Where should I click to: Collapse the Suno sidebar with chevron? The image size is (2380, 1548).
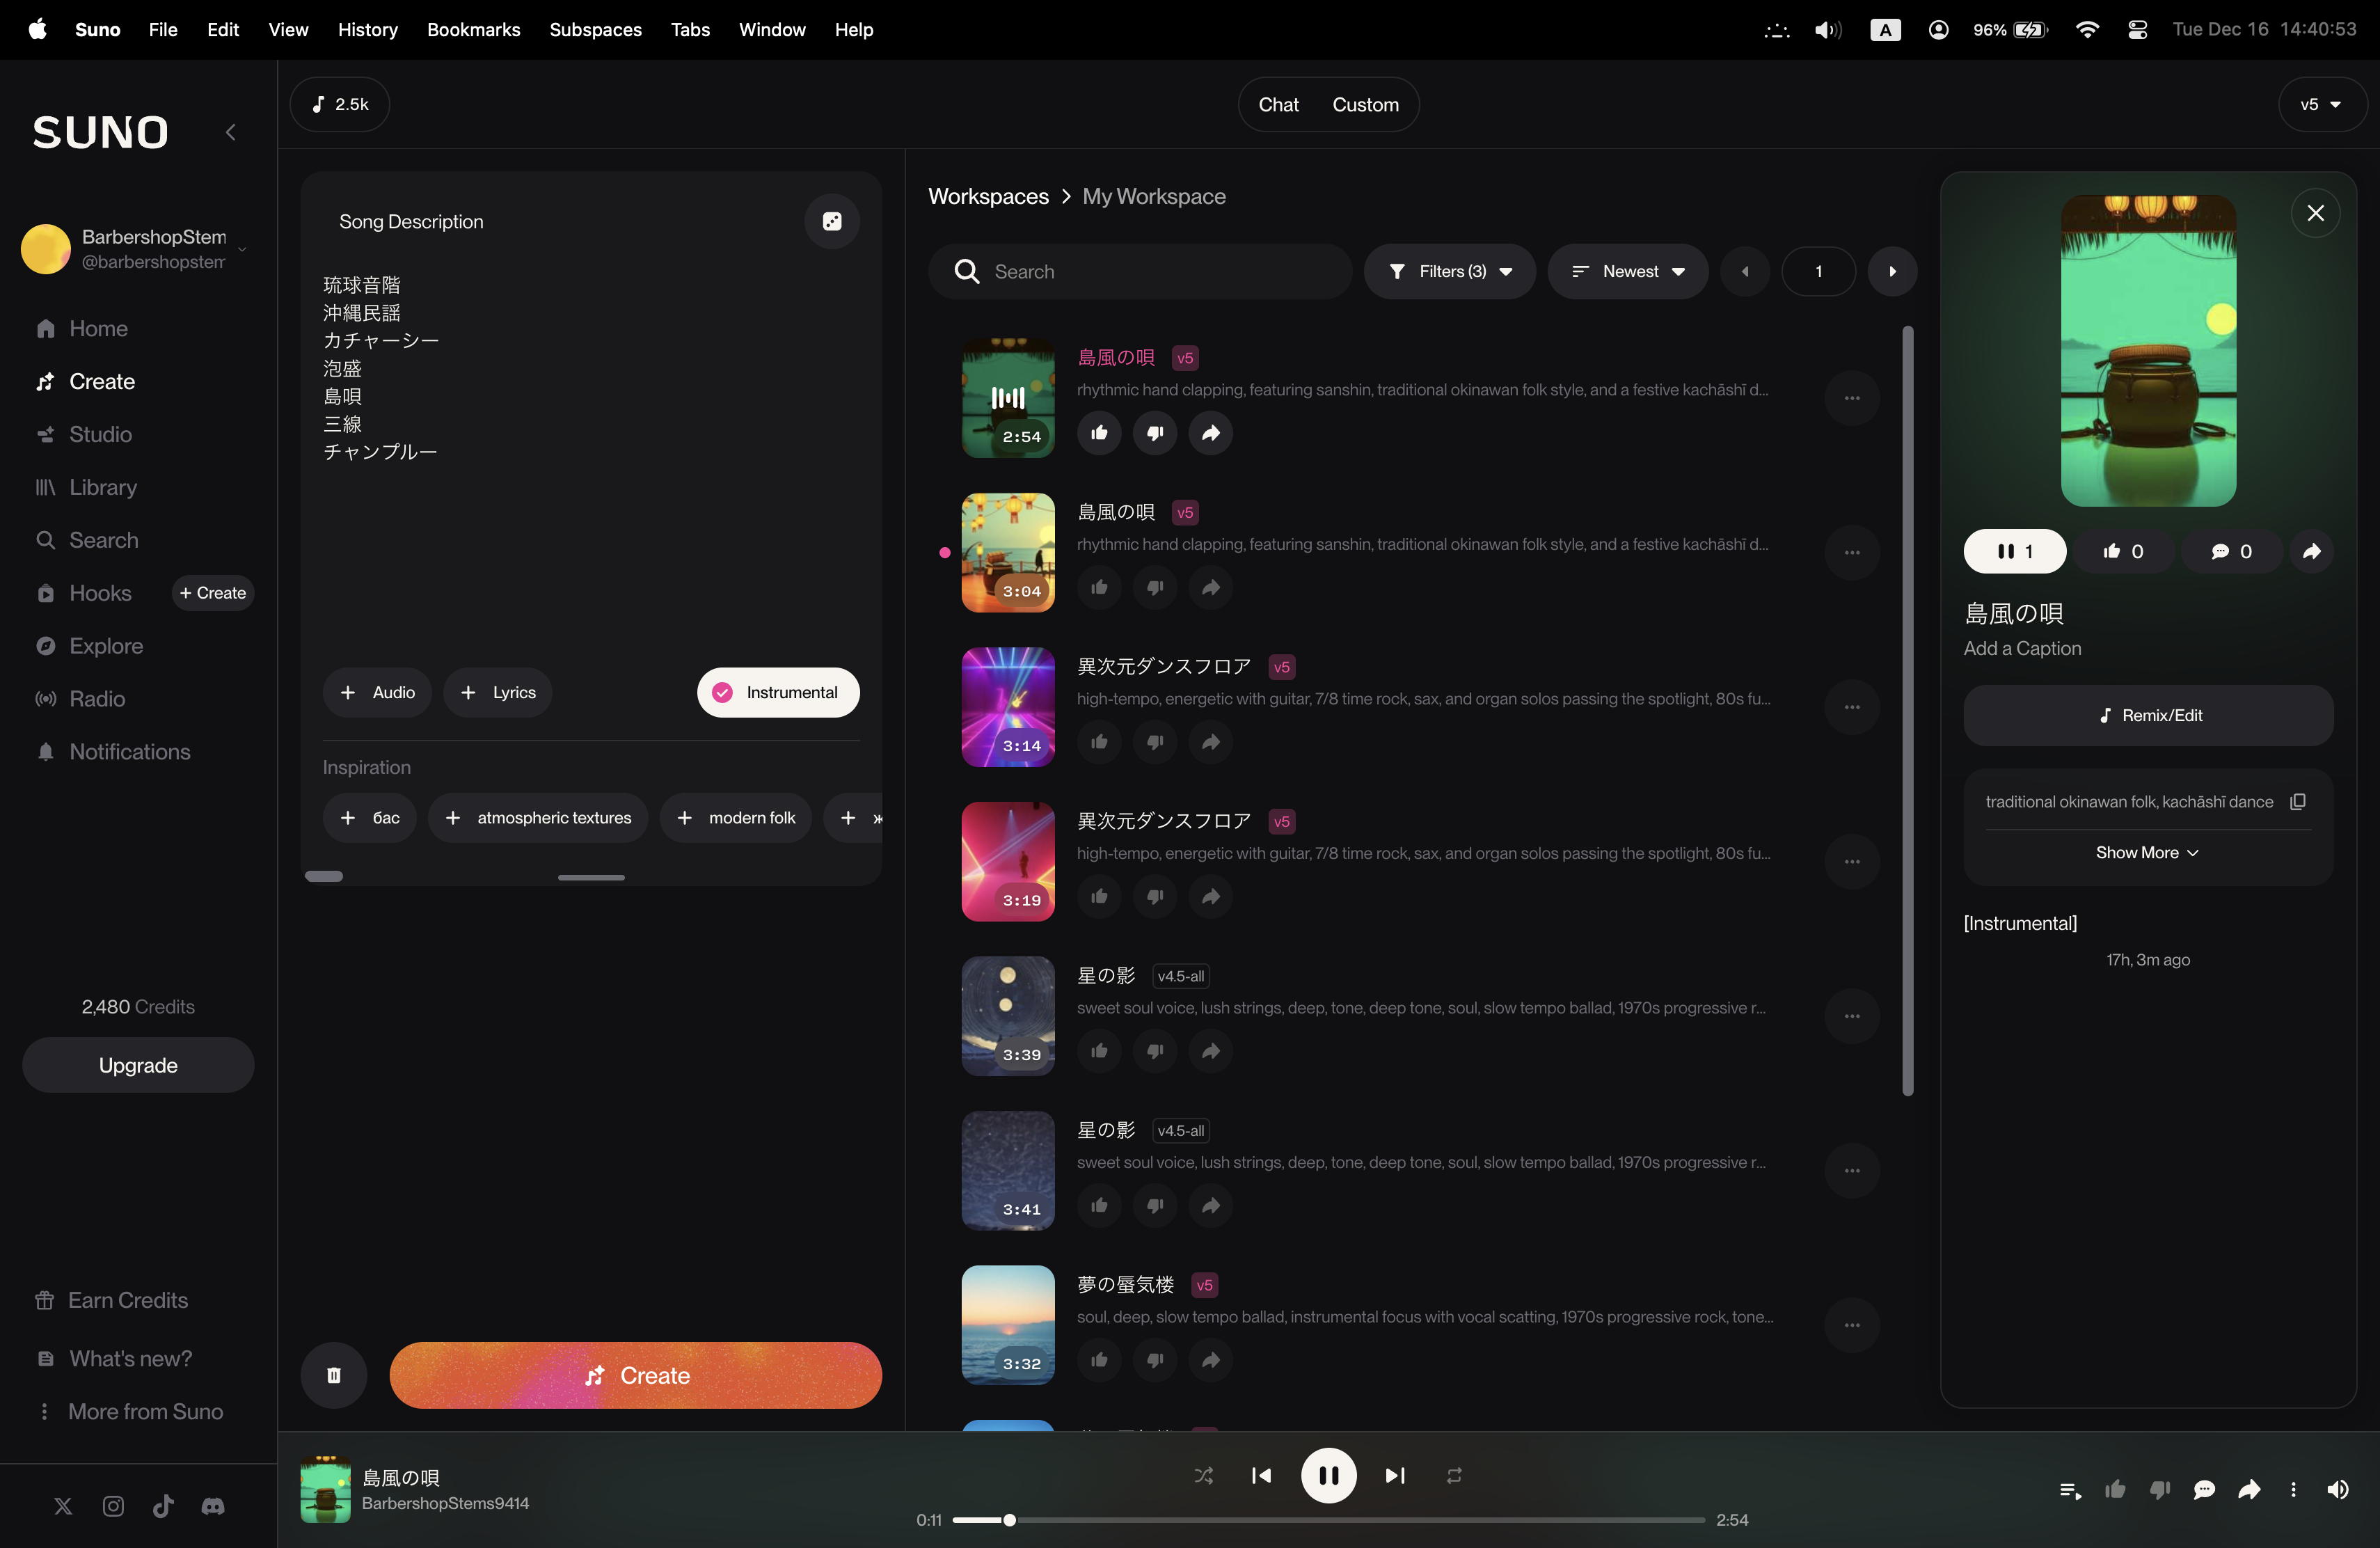(231, 132)
